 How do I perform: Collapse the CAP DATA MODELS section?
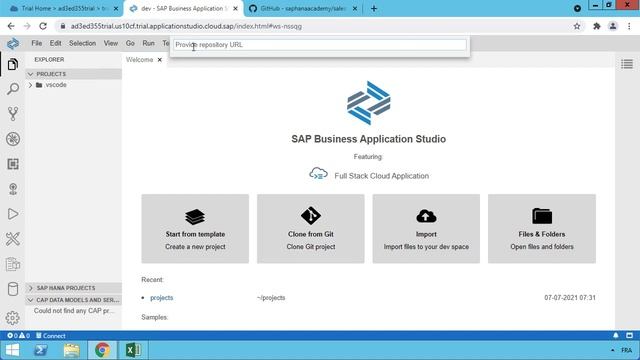point(73,300)
